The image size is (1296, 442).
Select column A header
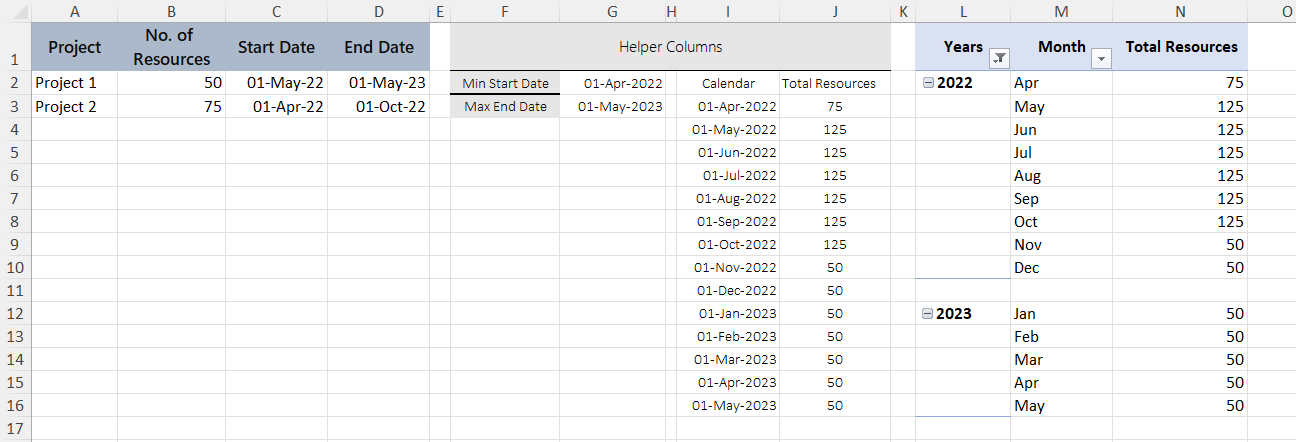coord(75,11)
